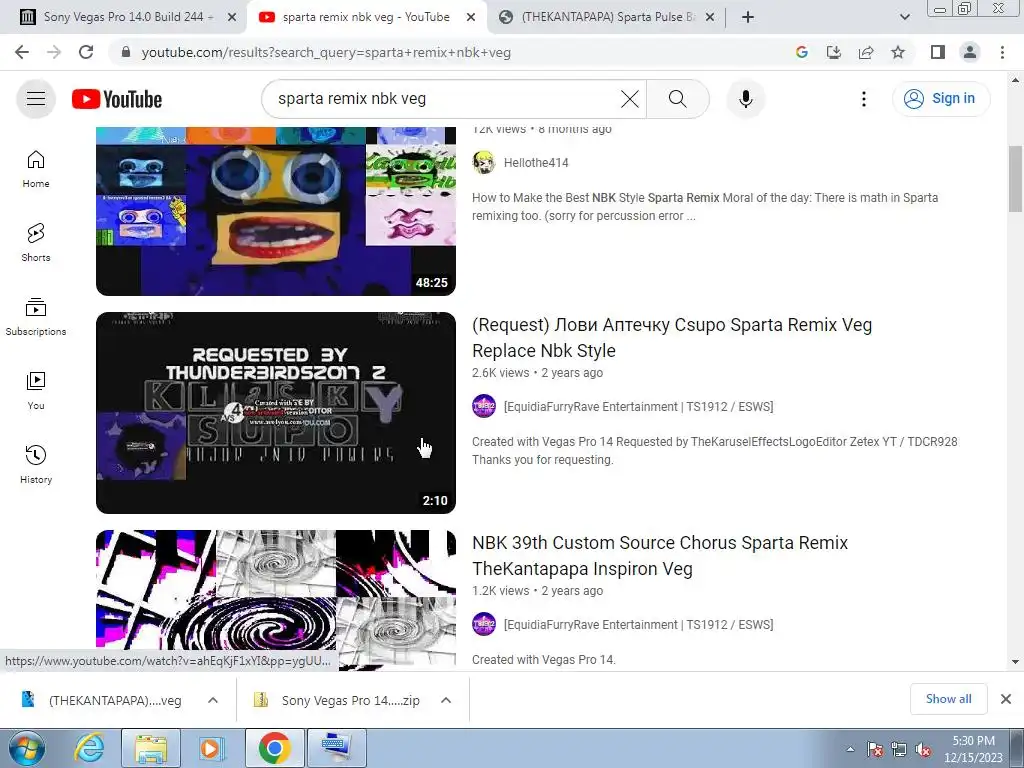The image size is (1024, 768).
Task: Click the Hellothe414 channel avatar
Action: [x=484, y=163]
